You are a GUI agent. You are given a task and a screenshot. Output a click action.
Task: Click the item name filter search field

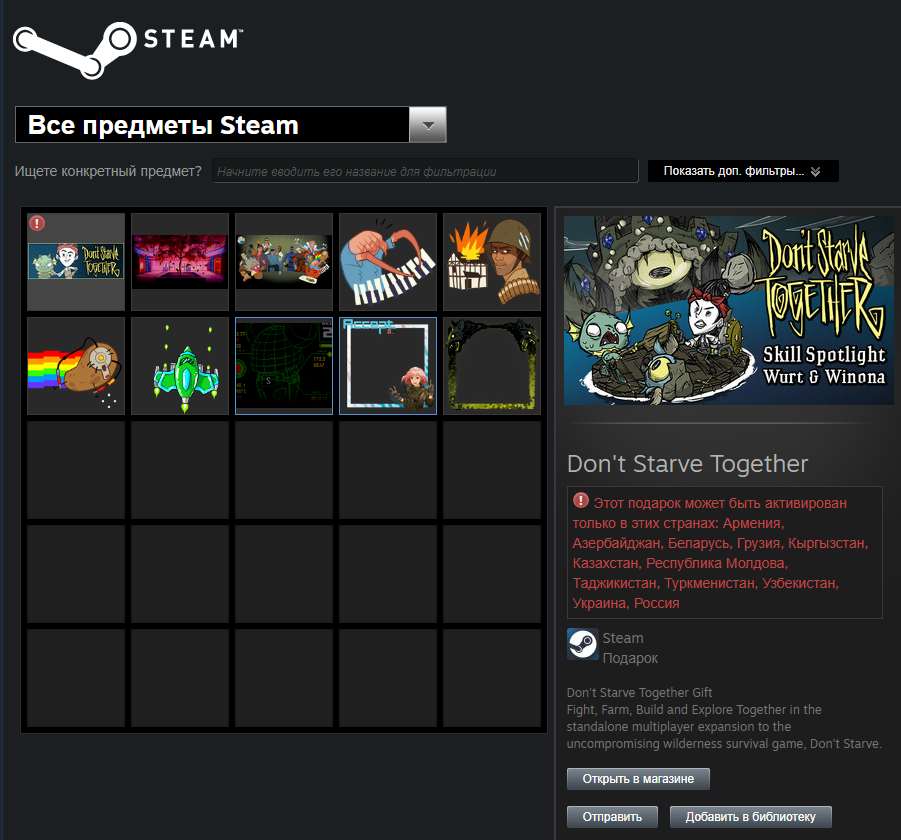pos(424,170)
